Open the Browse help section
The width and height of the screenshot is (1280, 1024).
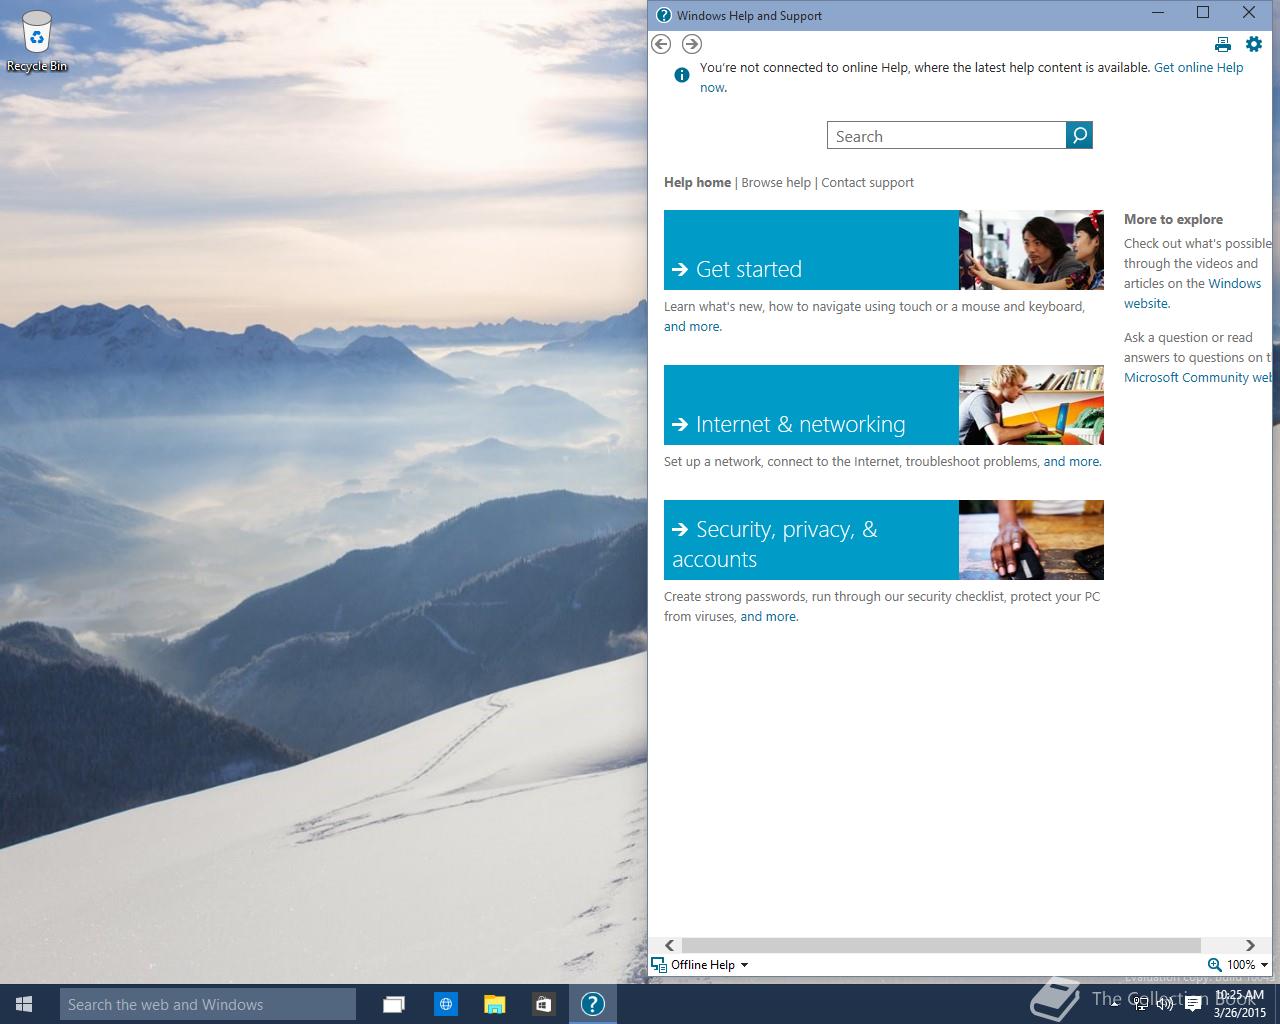click(x=776, y=182)
